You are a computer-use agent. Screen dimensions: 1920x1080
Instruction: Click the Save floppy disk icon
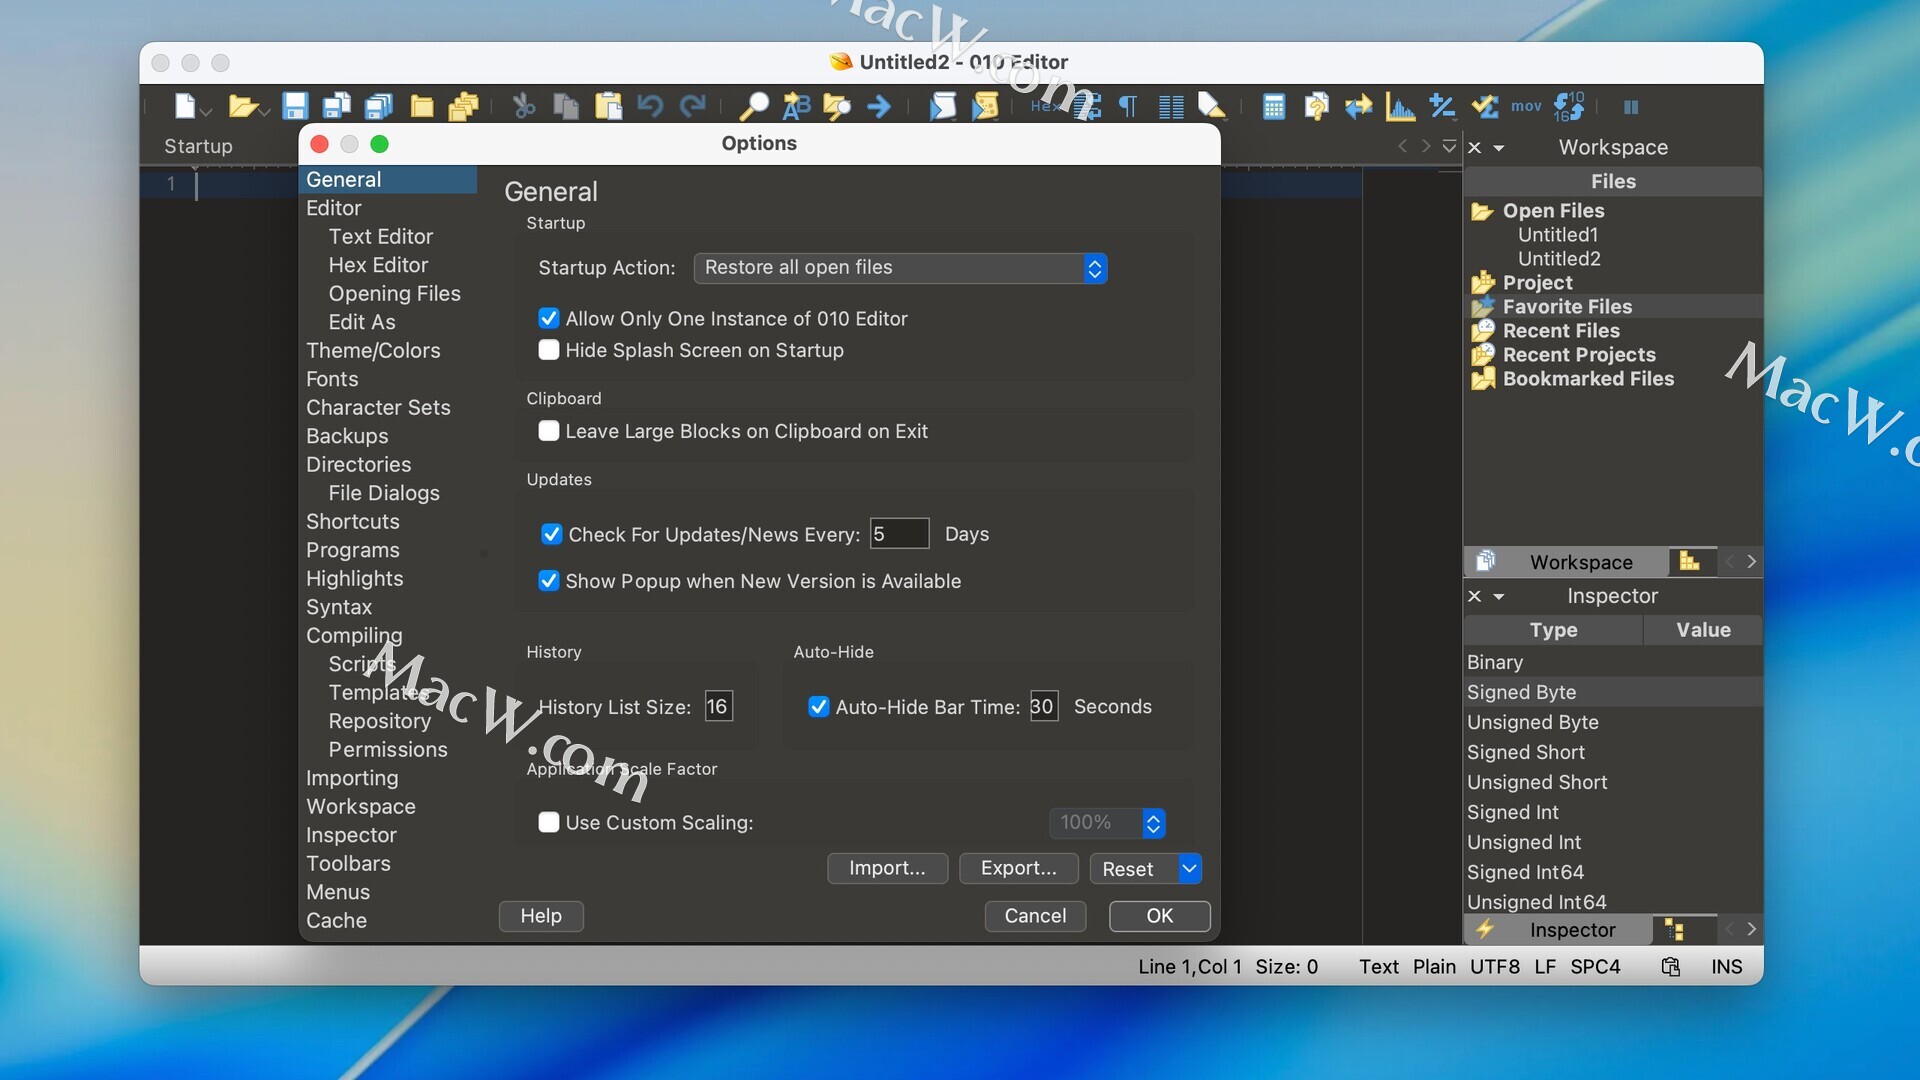click(295, 106)
